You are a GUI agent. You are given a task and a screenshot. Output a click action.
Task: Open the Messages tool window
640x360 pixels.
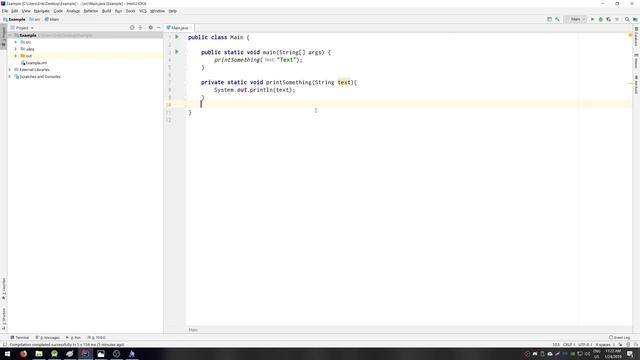[48, 338]
